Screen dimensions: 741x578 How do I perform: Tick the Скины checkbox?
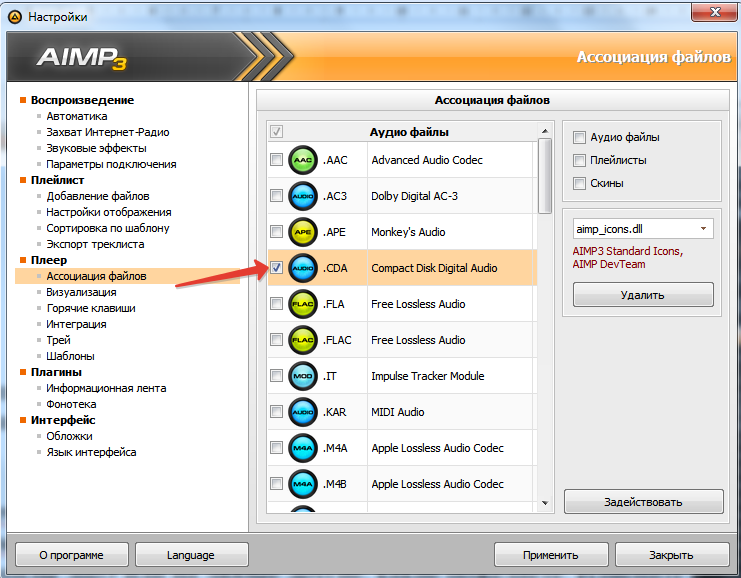[579, 183]
